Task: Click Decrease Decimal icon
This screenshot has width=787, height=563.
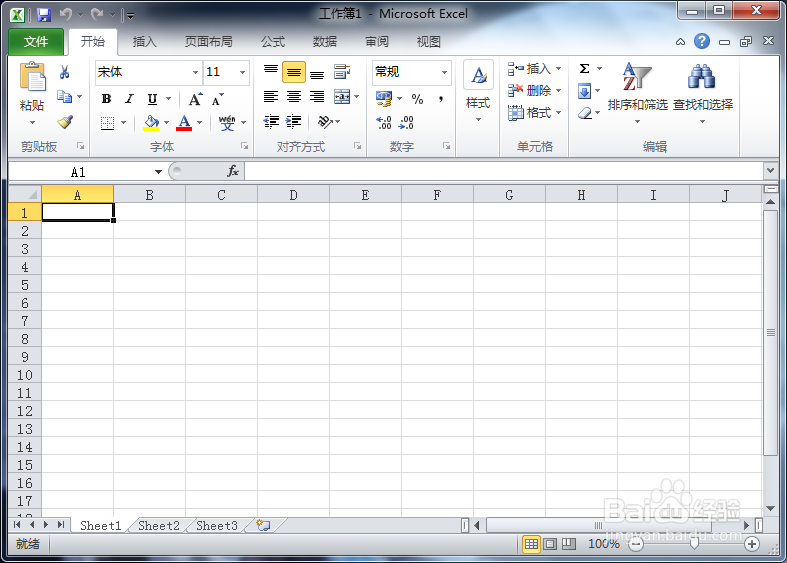Action: coord(406,122)
